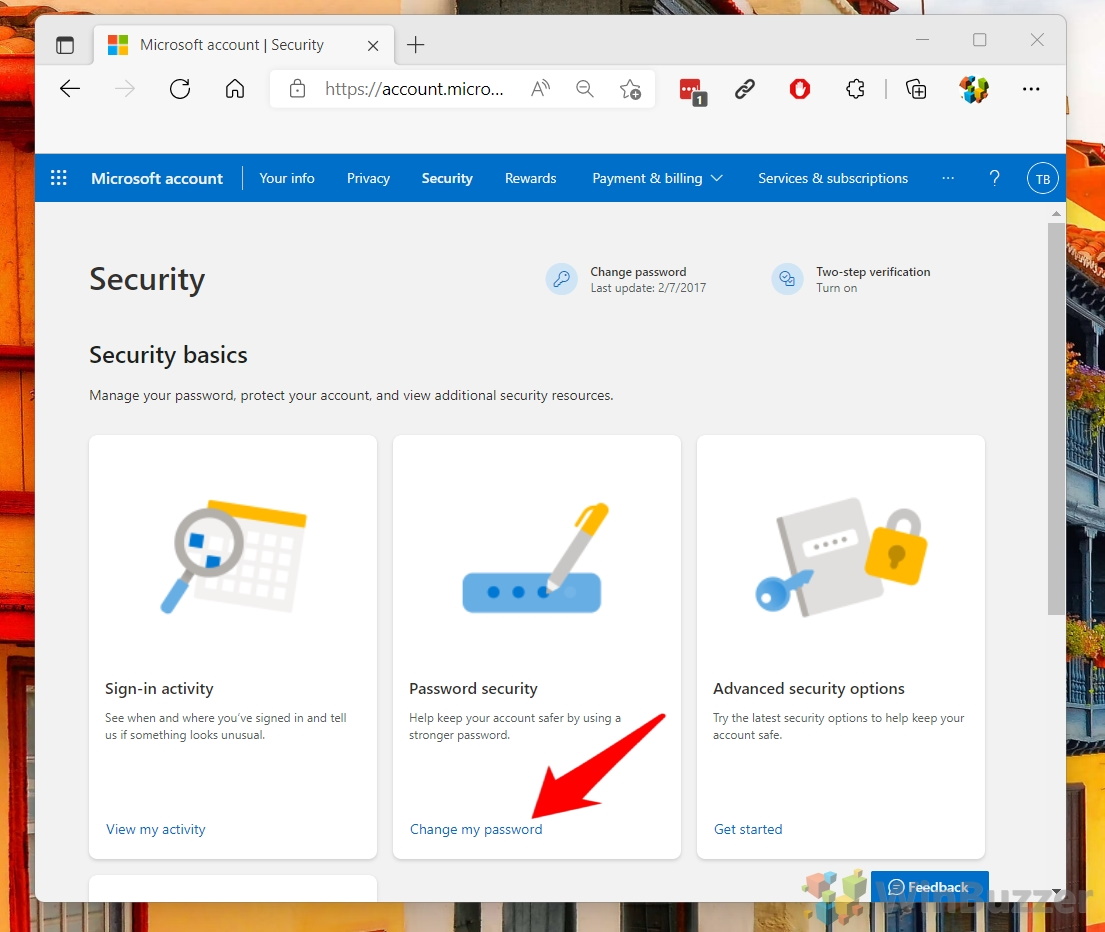Click the Password security card illustration
Image resolution: width=1105 pixels, height=932 pixels.
(536, 558)
